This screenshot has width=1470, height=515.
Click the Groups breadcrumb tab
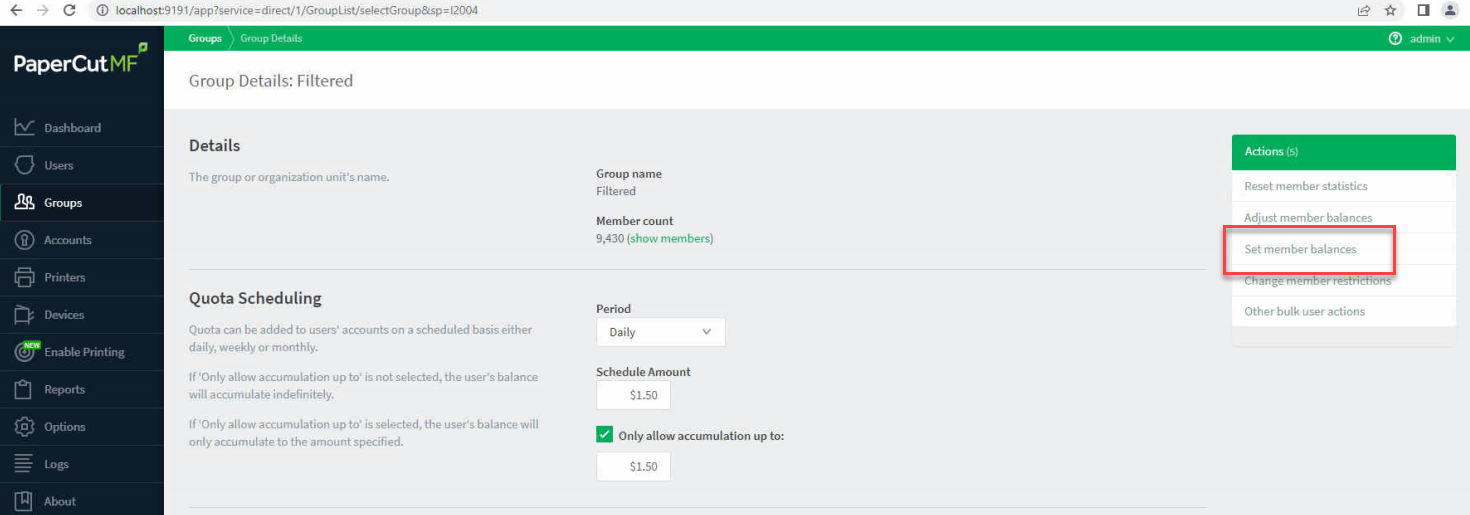pos(205,38)
